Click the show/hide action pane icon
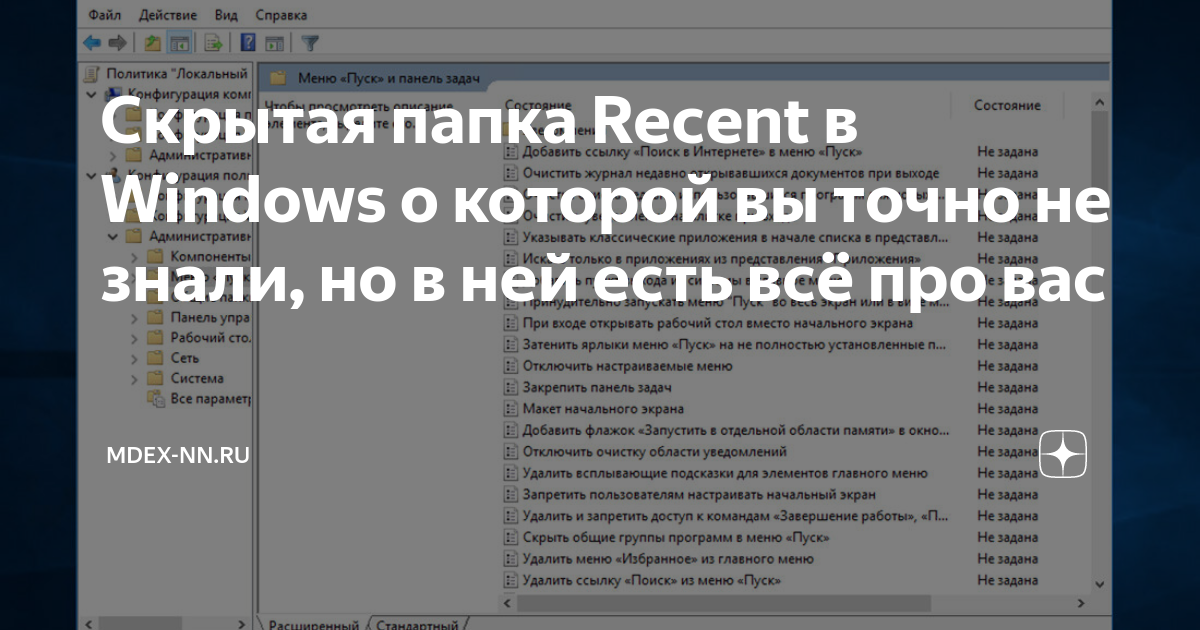 coord(273,42)
